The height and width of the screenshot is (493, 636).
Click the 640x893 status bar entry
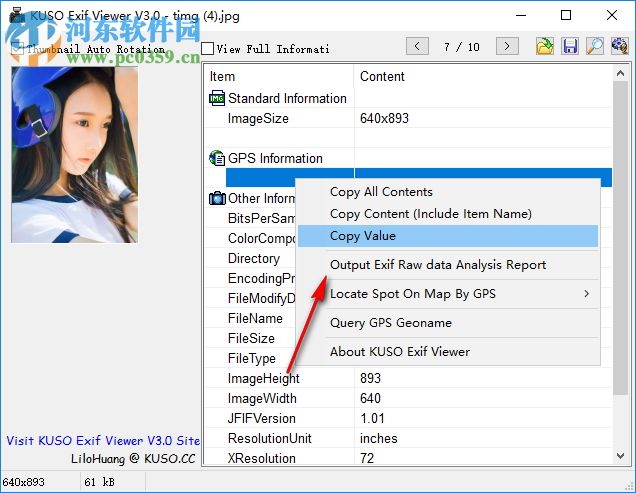tap(24, 482)
